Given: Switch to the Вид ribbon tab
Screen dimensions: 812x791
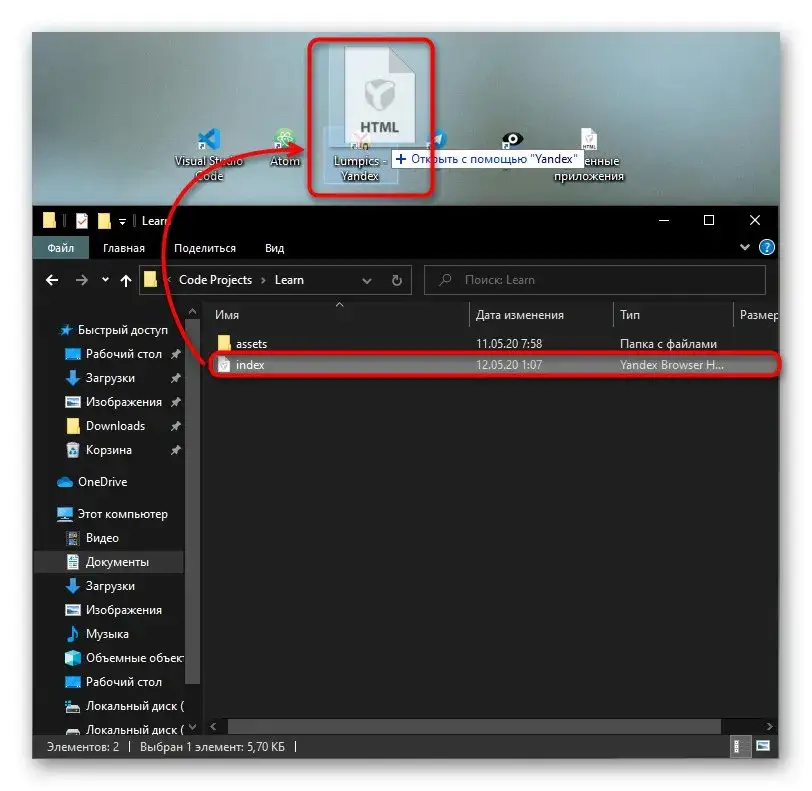Looking at the screenshot, I should pyautogui.click(x=274, y=248).
